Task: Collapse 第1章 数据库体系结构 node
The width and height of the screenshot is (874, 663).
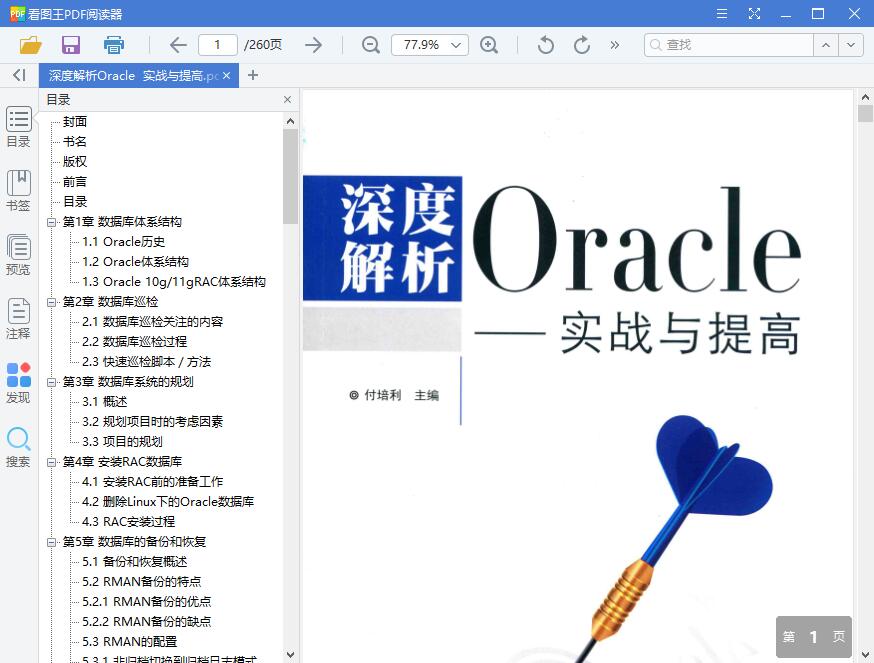Action: (x=51, y=222)
